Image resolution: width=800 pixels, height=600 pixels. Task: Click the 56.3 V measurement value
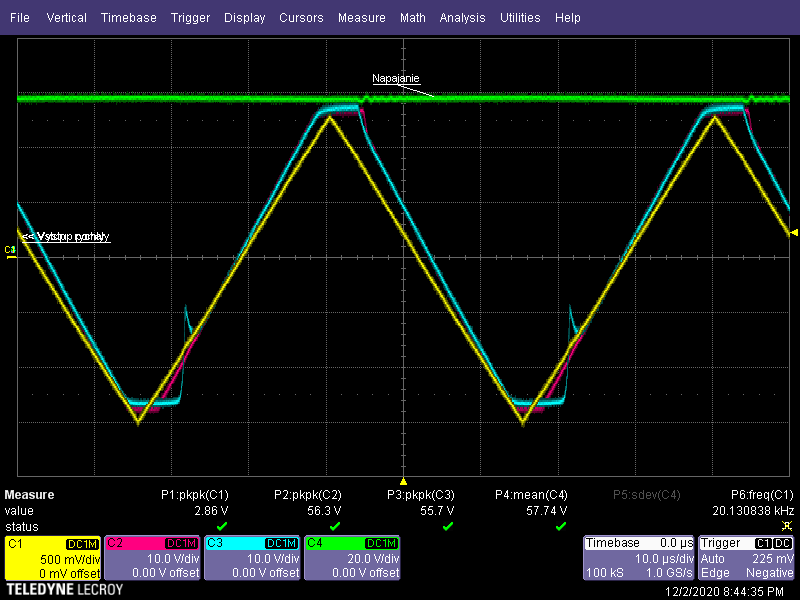click(x=324, y=511)
